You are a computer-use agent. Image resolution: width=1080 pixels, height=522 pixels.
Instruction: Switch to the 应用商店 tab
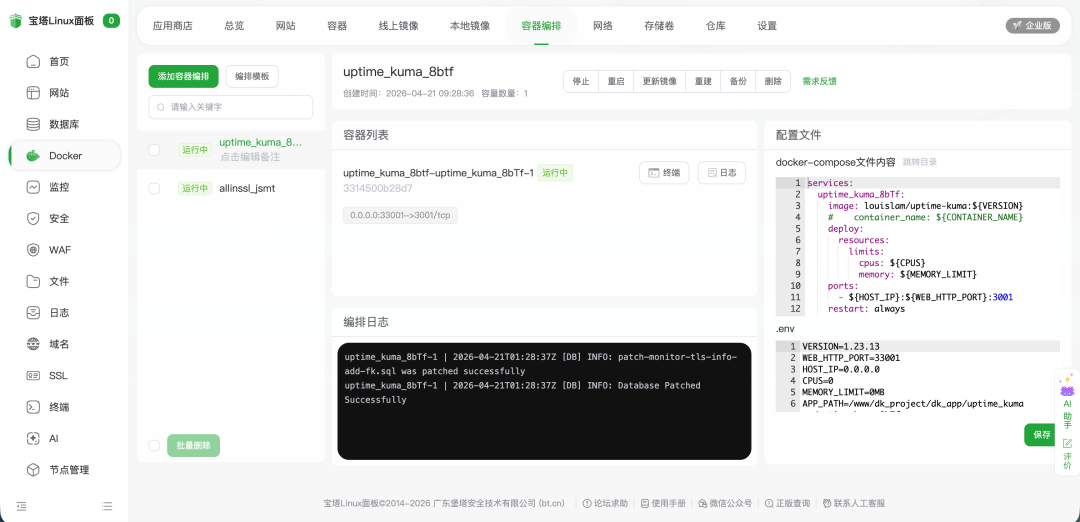click(x=173, y=26)
